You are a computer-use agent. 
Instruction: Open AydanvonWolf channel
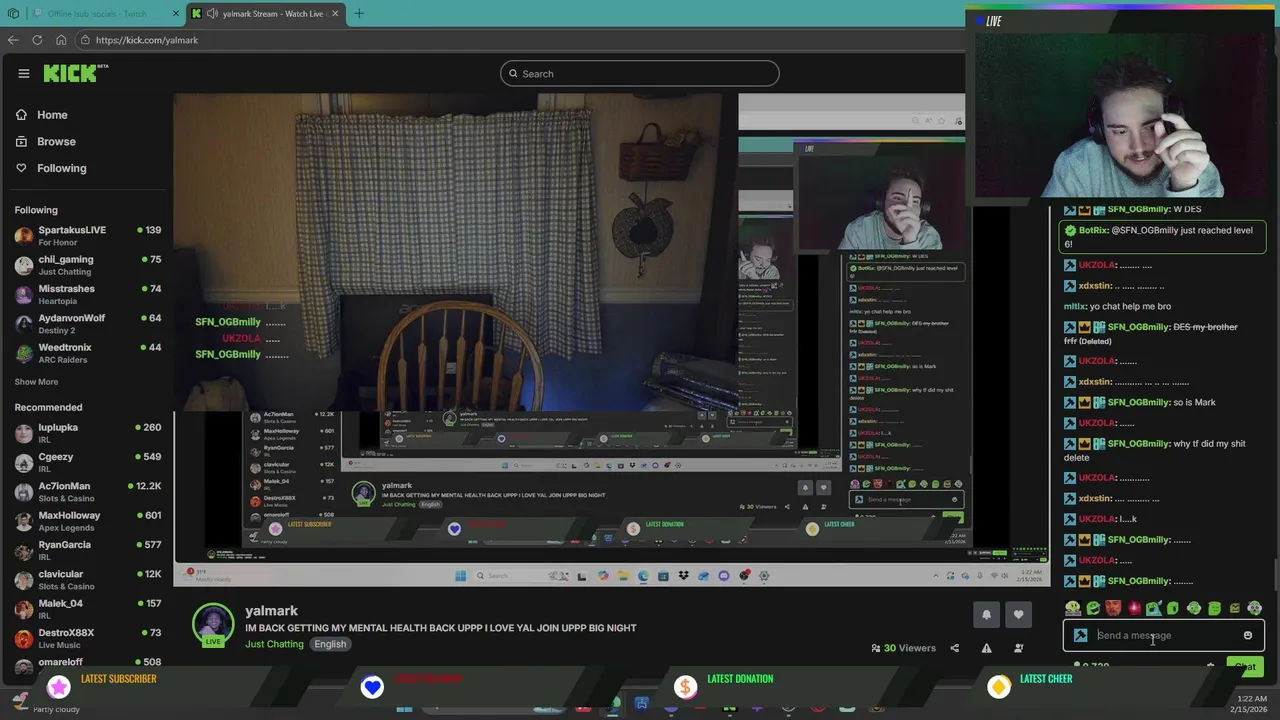pos(88,323)
